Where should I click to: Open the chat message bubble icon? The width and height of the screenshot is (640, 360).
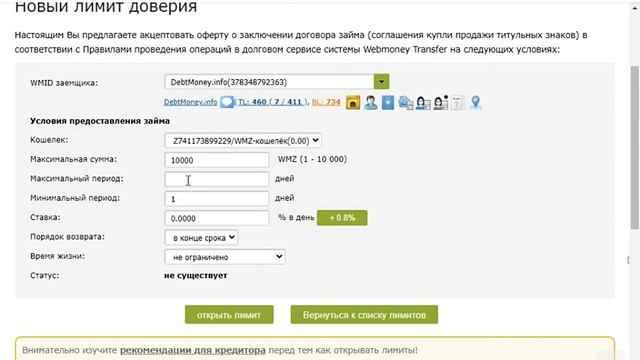coord(227,102)
